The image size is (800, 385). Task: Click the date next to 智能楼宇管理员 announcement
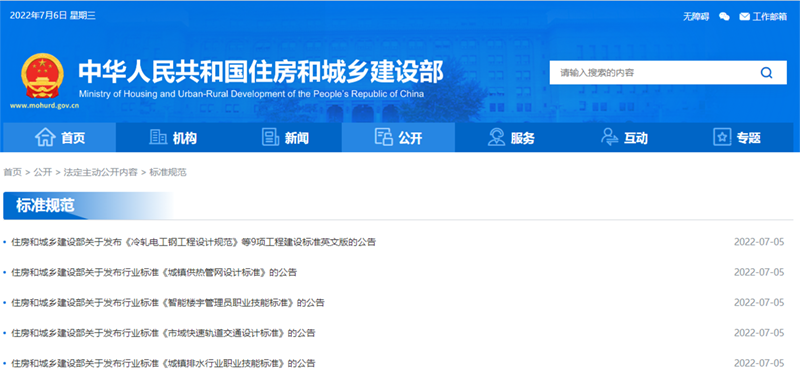(x=759, y=302)
